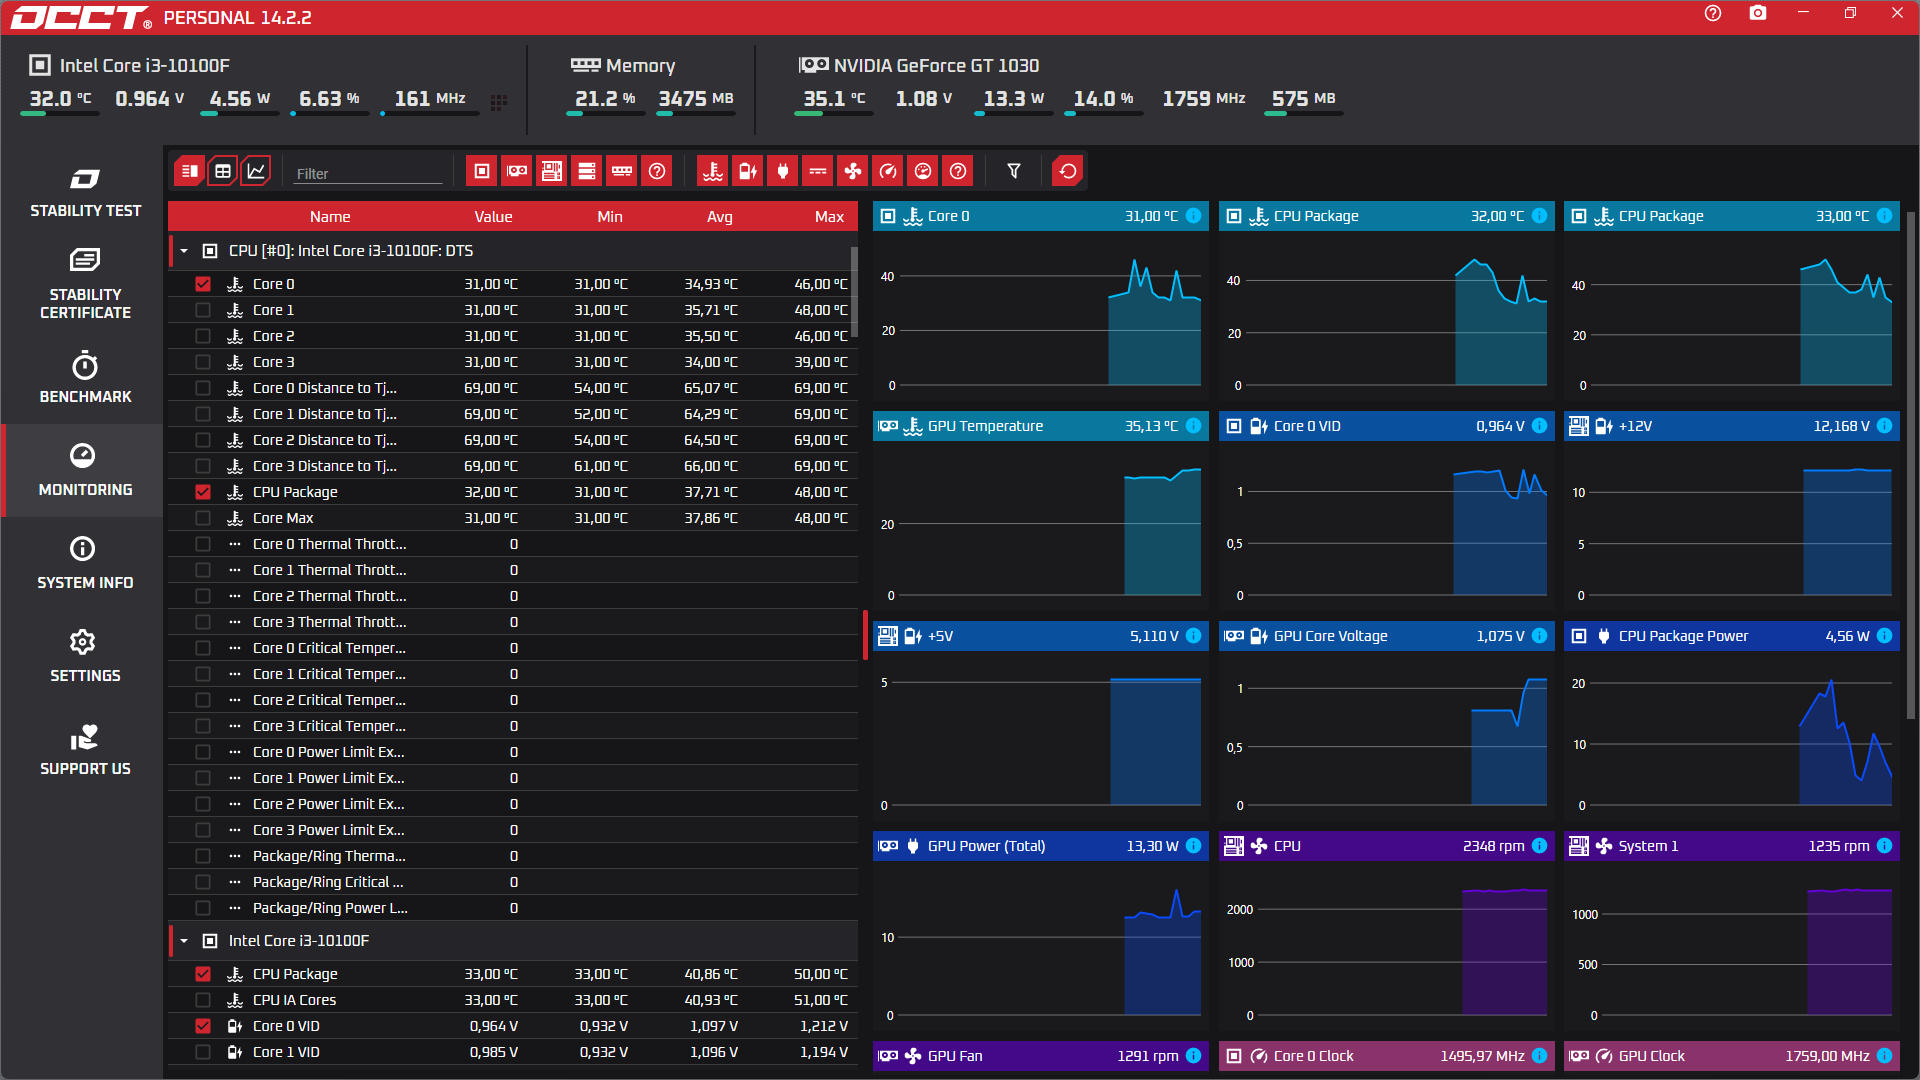Select the Package/Ring Critical row
Viewport: 1920px width, 1080px height.
(x=513, y=882)
